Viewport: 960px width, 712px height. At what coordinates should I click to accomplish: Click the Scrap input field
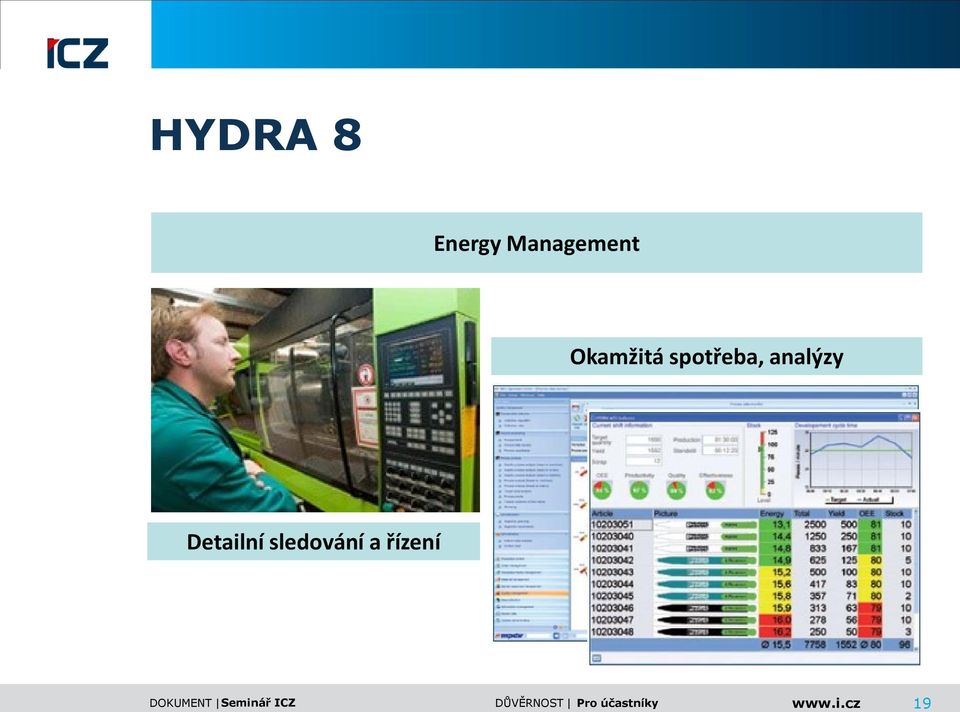pyautogui.click(x=643, y=461)
